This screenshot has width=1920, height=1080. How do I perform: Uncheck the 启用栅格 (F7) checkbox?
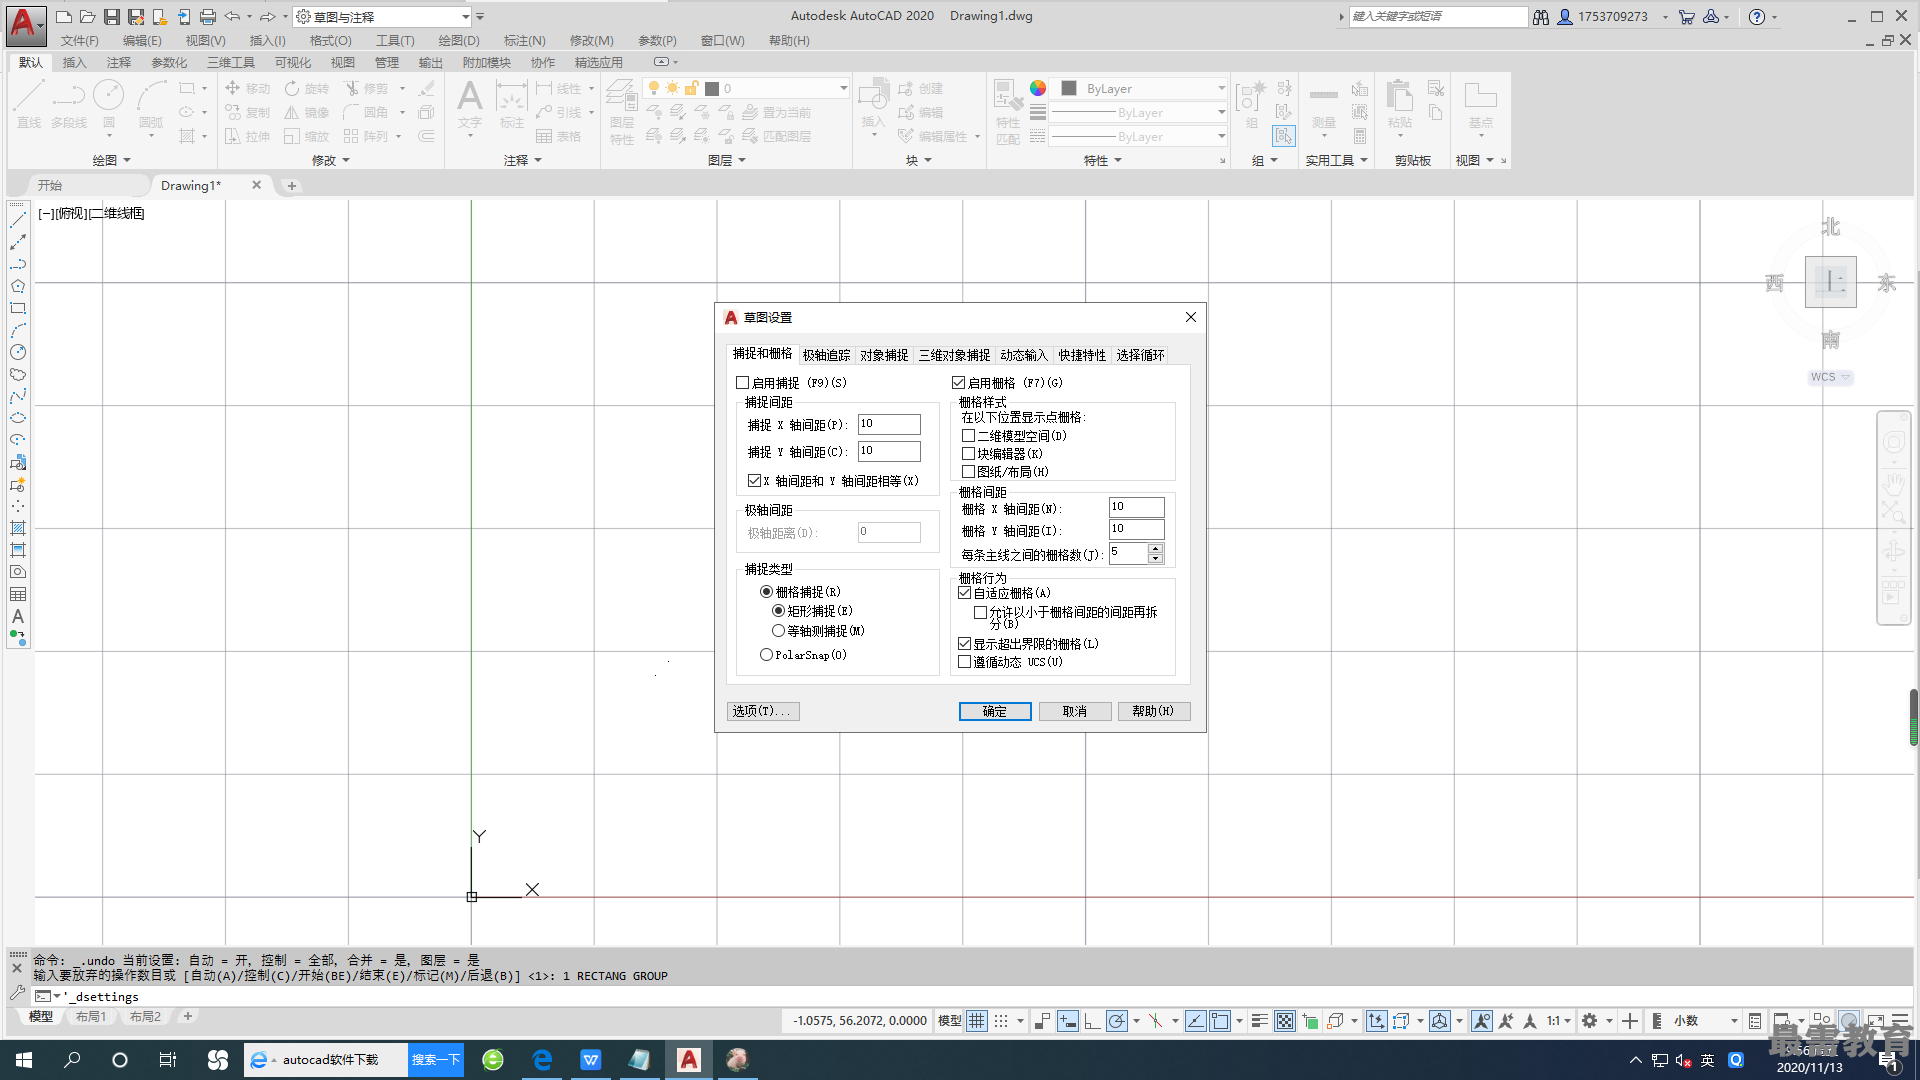coord(958,383)
